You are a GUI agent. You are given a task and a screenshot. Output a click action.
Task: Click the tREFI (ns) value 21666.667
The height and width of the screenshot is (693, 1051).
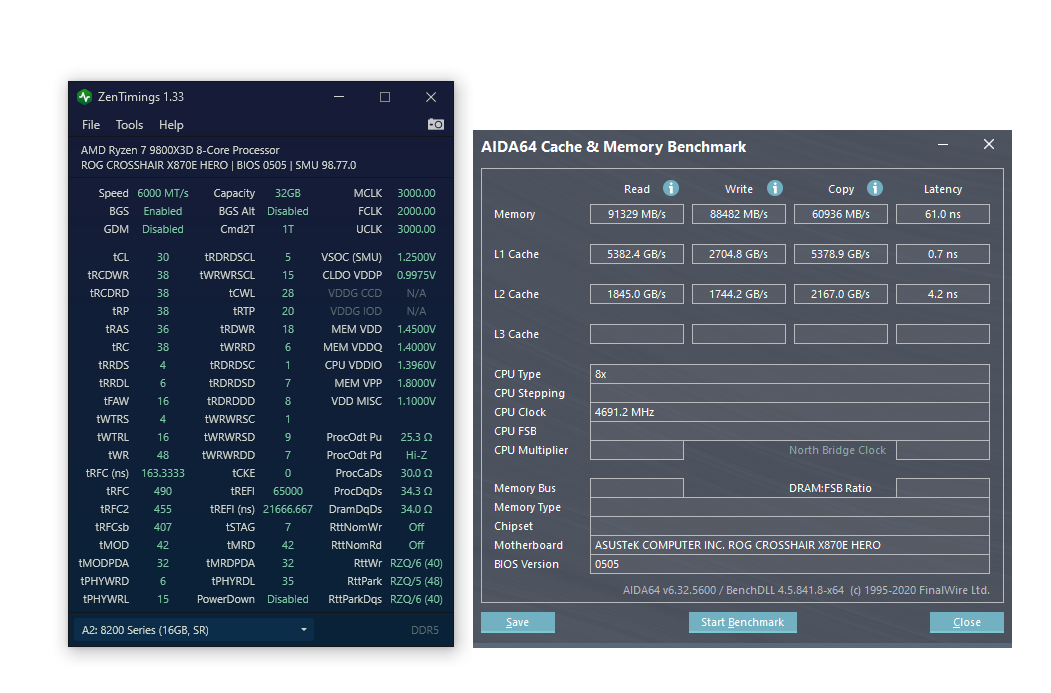coord(288,510)
